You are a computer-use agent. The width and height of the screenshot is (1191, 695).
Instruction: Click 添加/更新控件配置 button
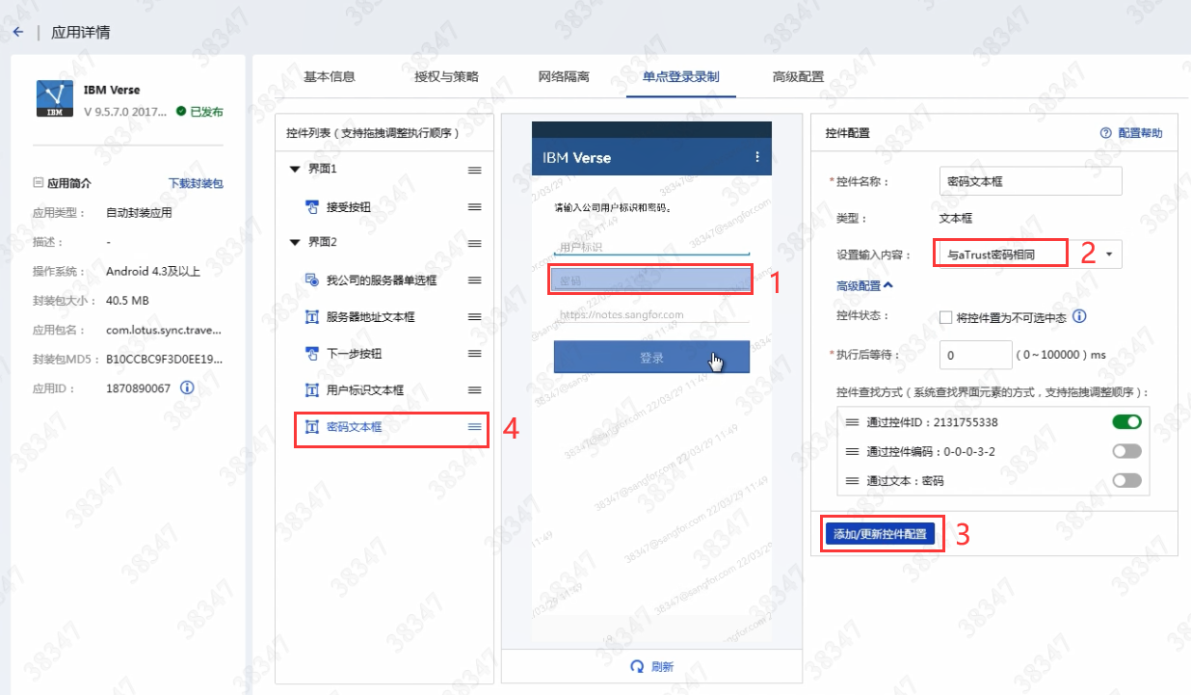coord(880,534)
